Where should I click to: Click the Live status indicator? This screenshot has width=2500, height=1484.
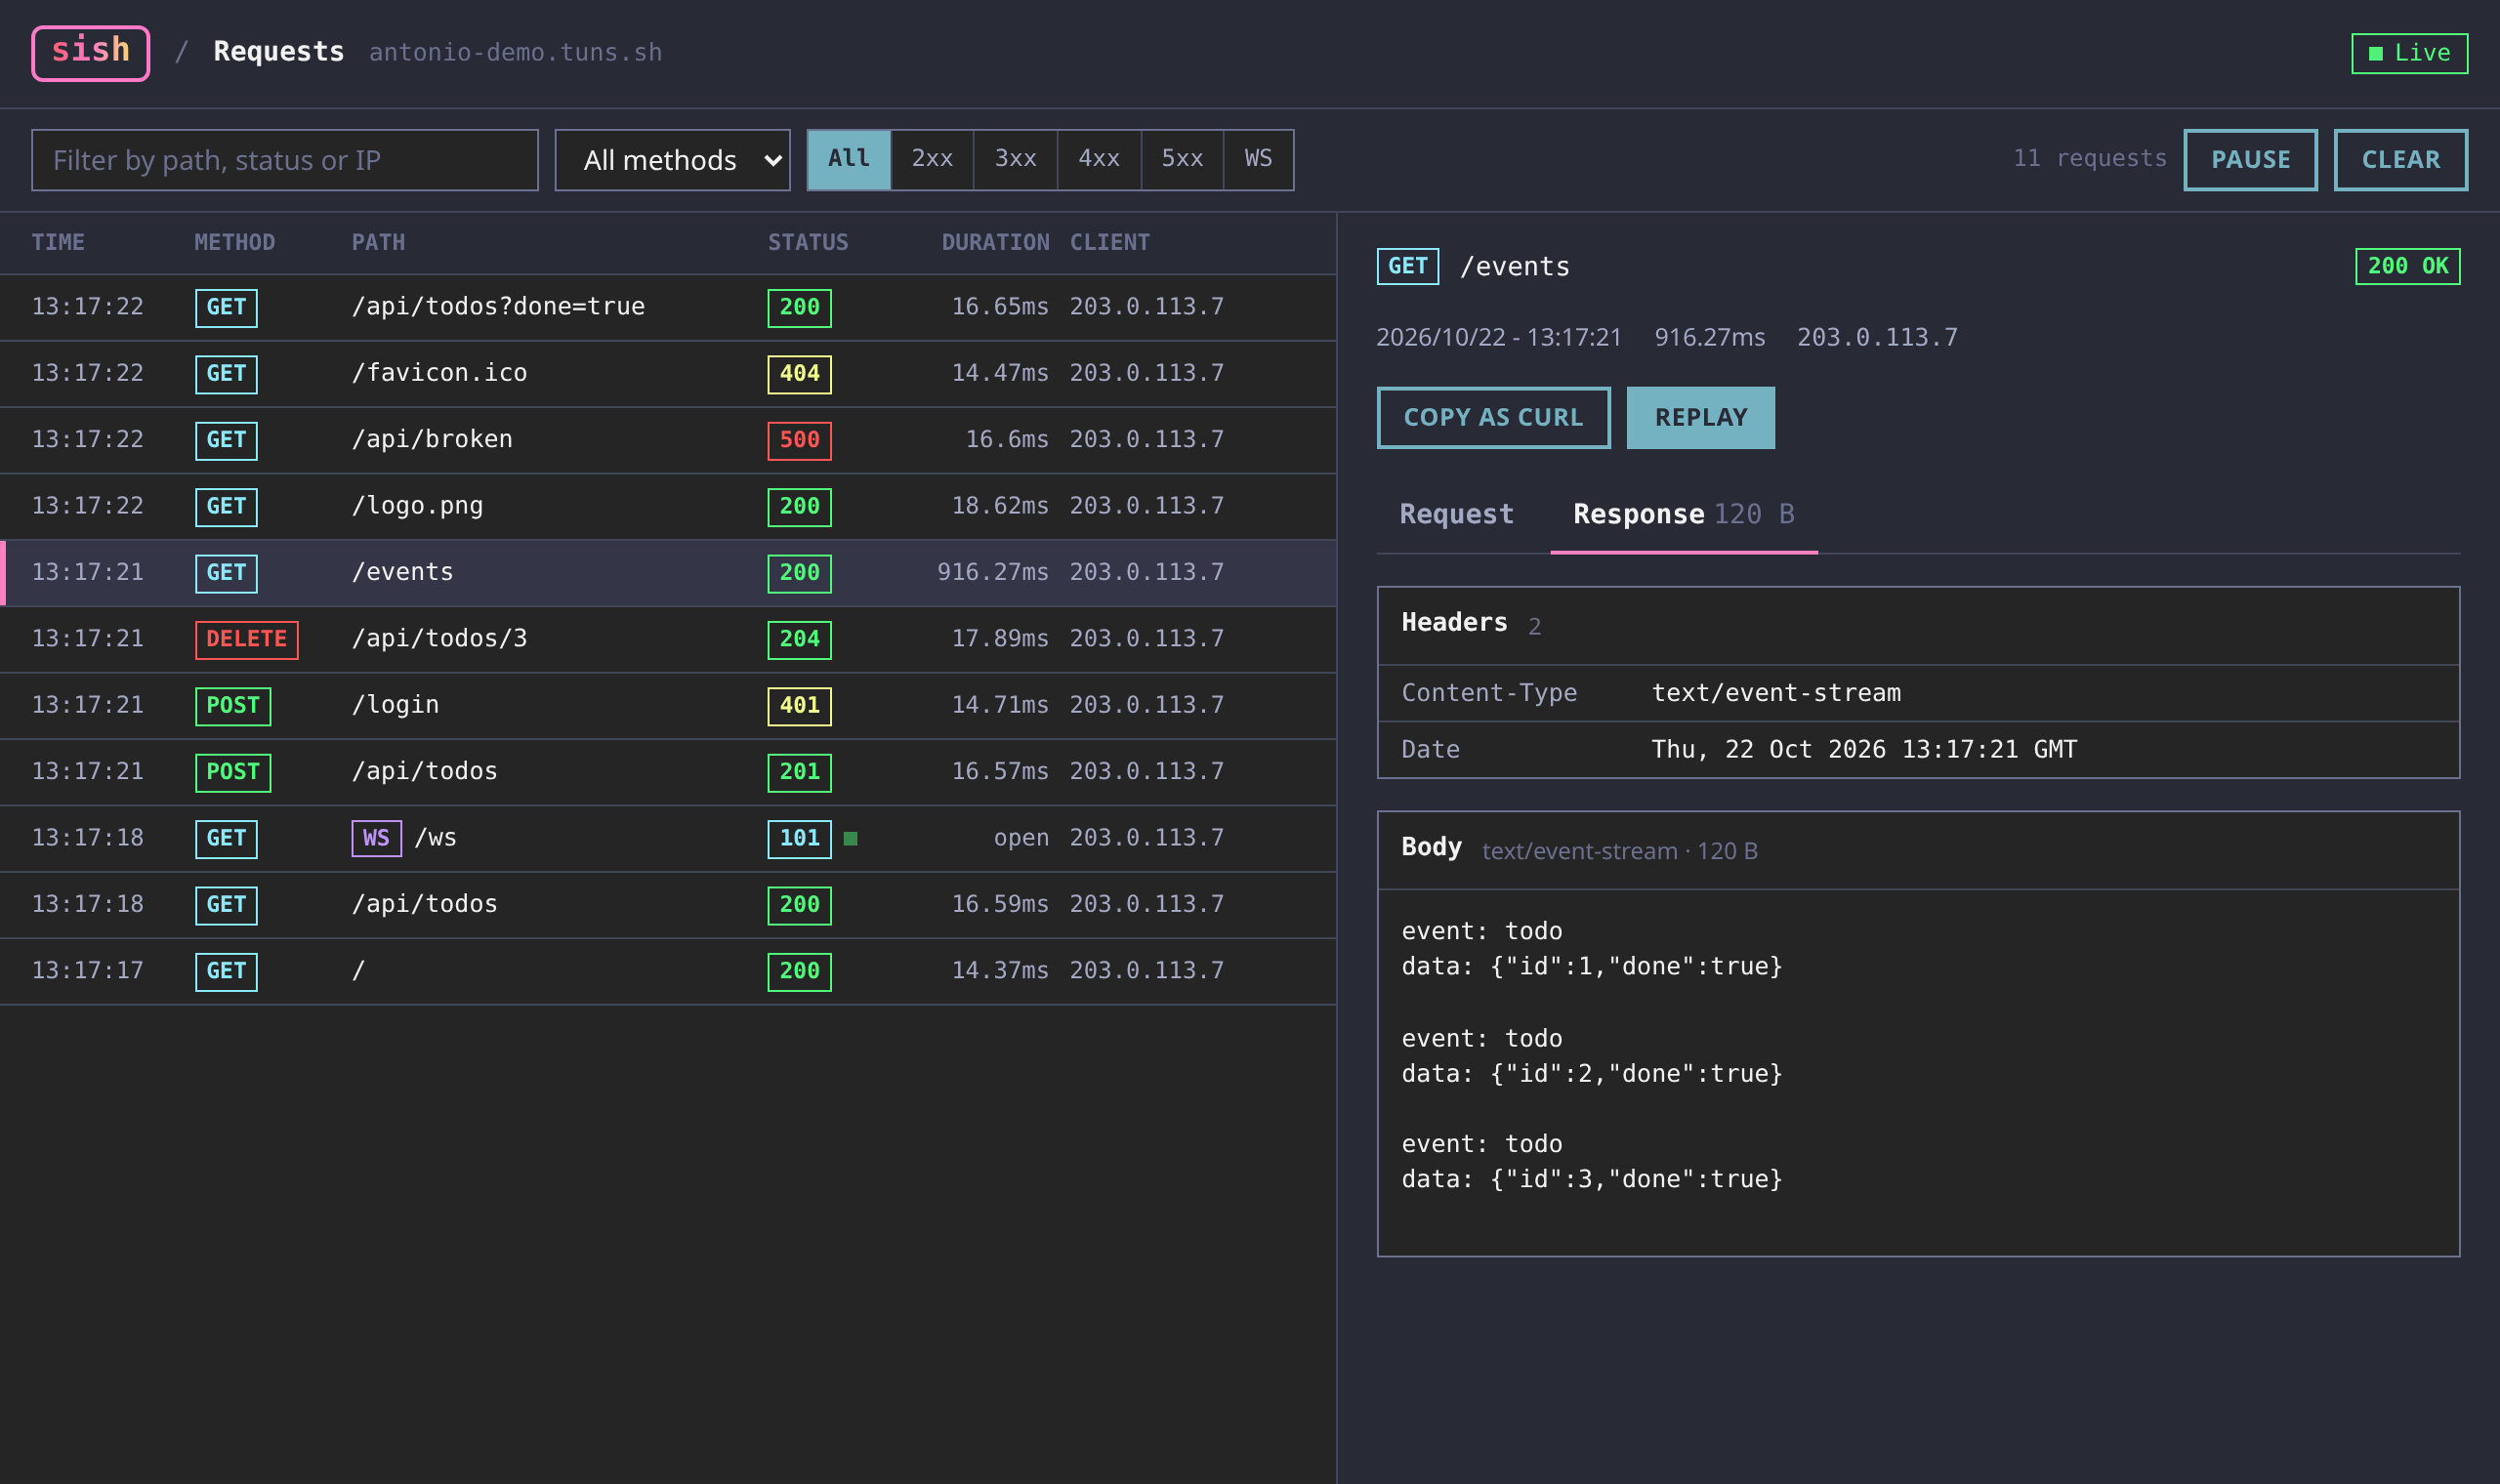click(x=2409, y=53)
